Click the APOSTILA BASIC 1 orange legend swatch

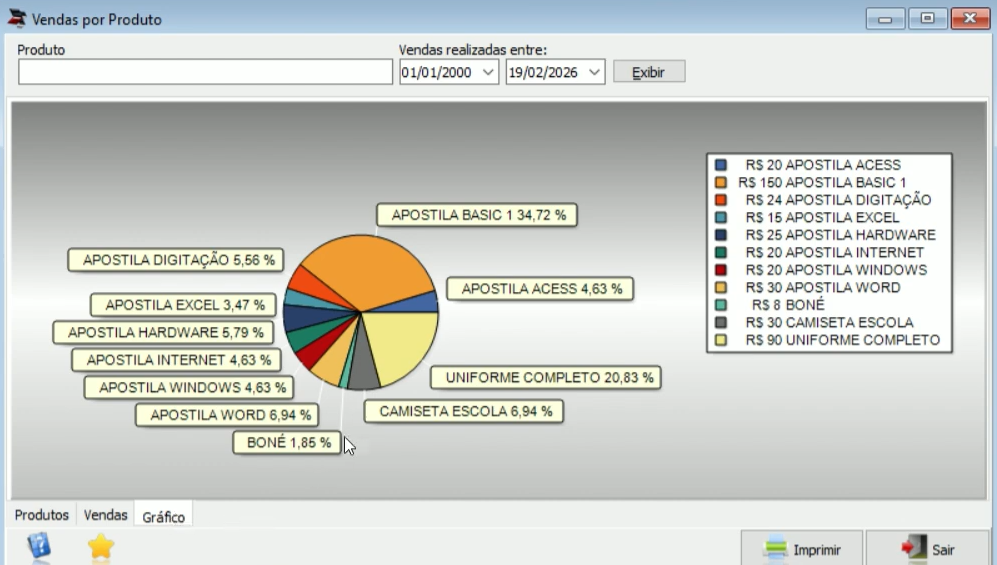pos(720,182)
